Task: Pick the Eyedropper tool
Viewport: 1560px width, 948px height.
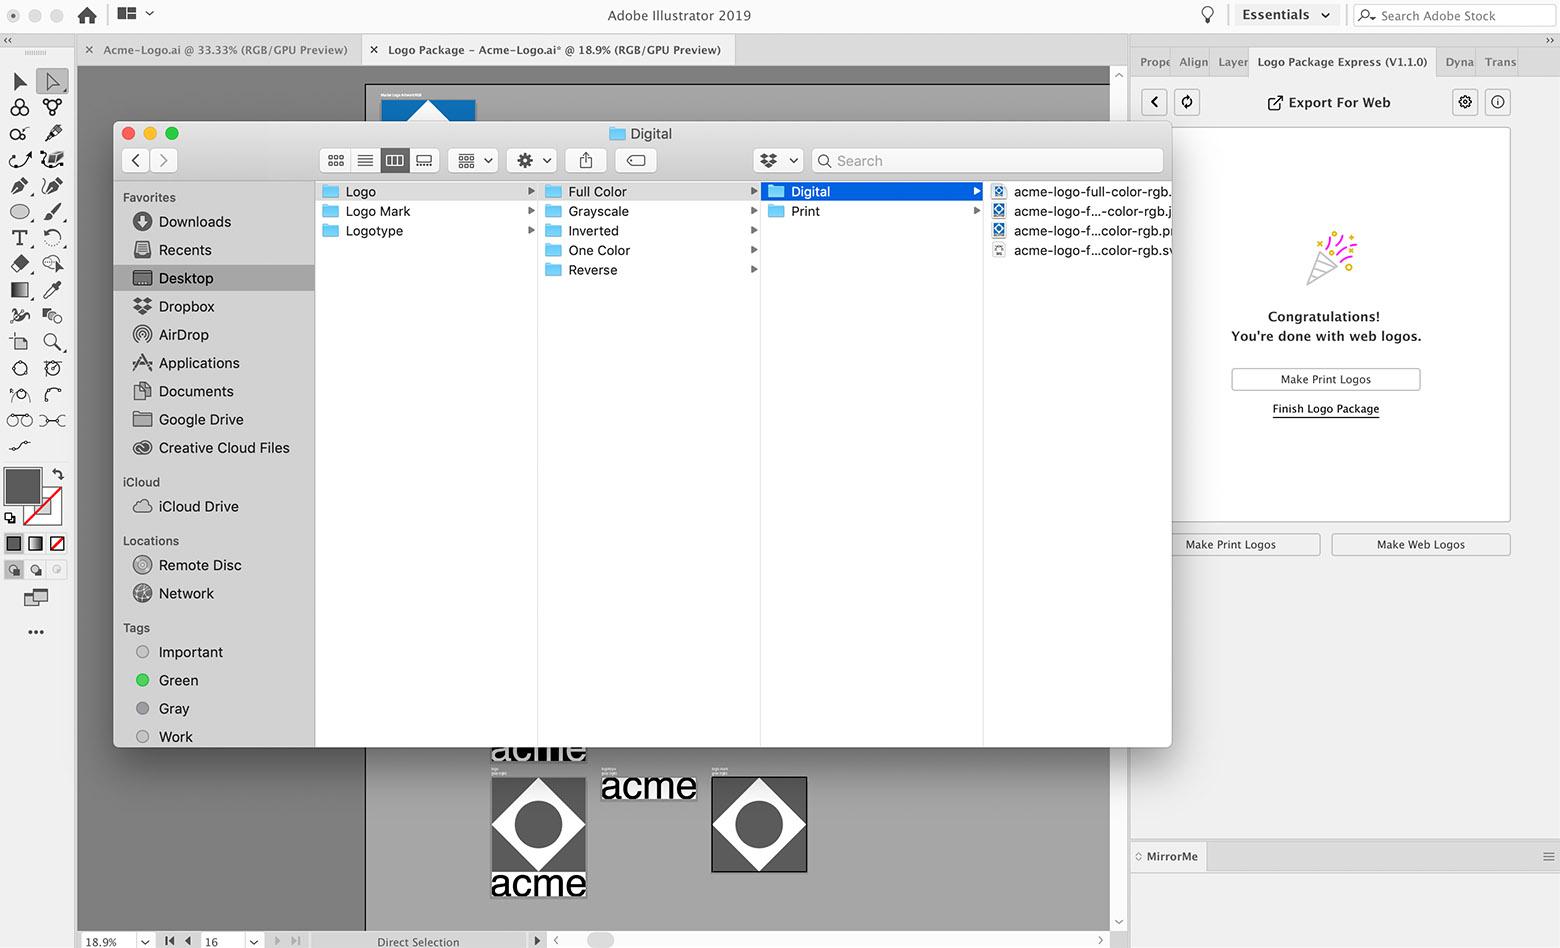Action: (x=53, y=290)
